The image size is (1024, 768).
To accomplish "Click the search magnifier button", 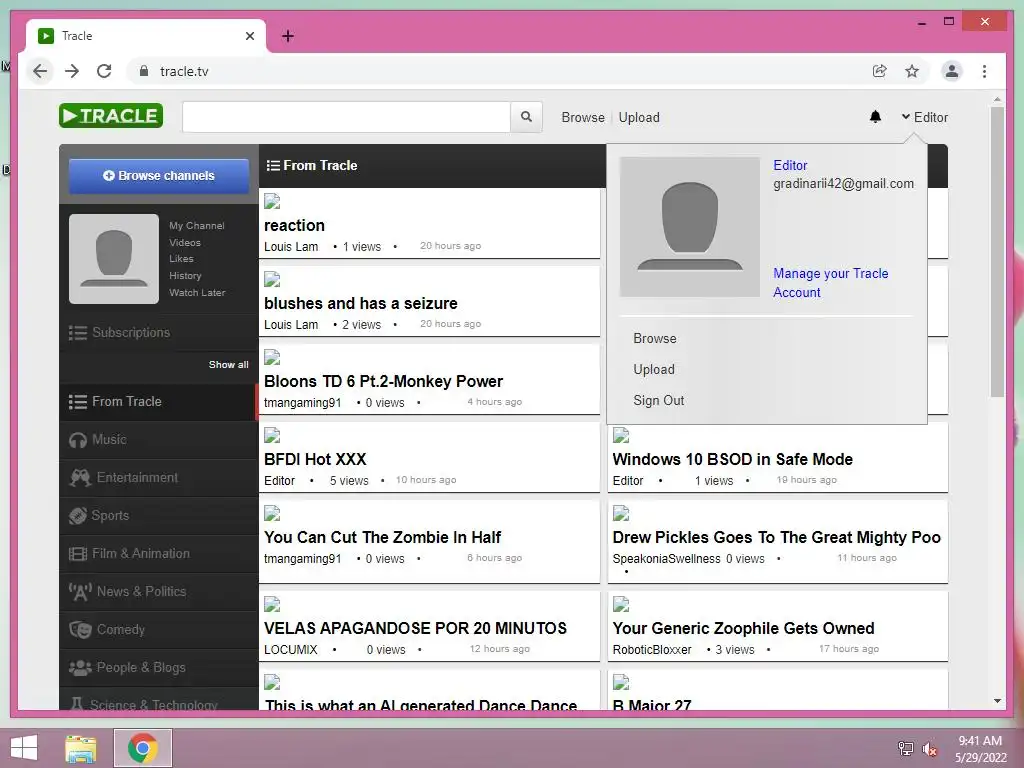I will [x=526, y=117].
